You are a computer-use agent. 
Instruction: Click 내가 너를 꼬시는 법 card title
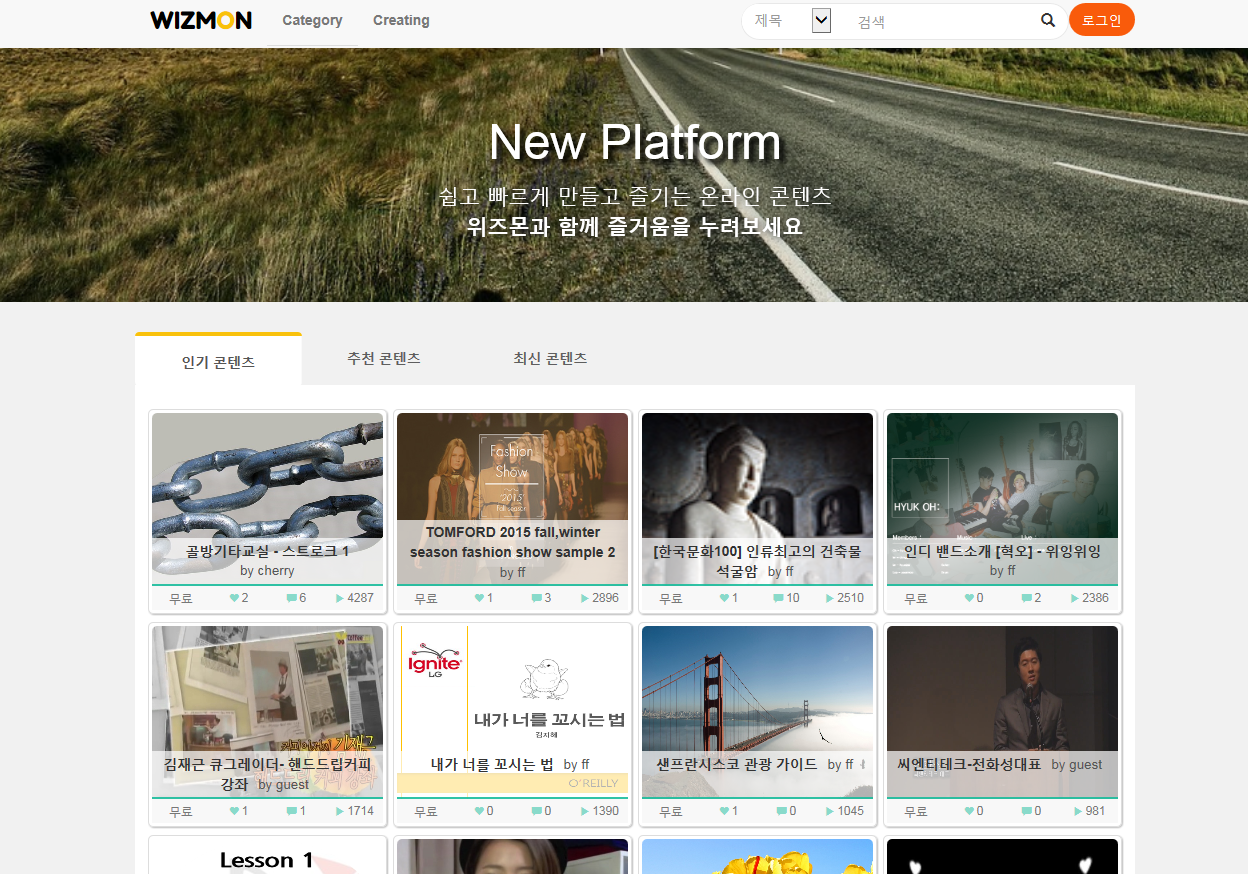492,764
